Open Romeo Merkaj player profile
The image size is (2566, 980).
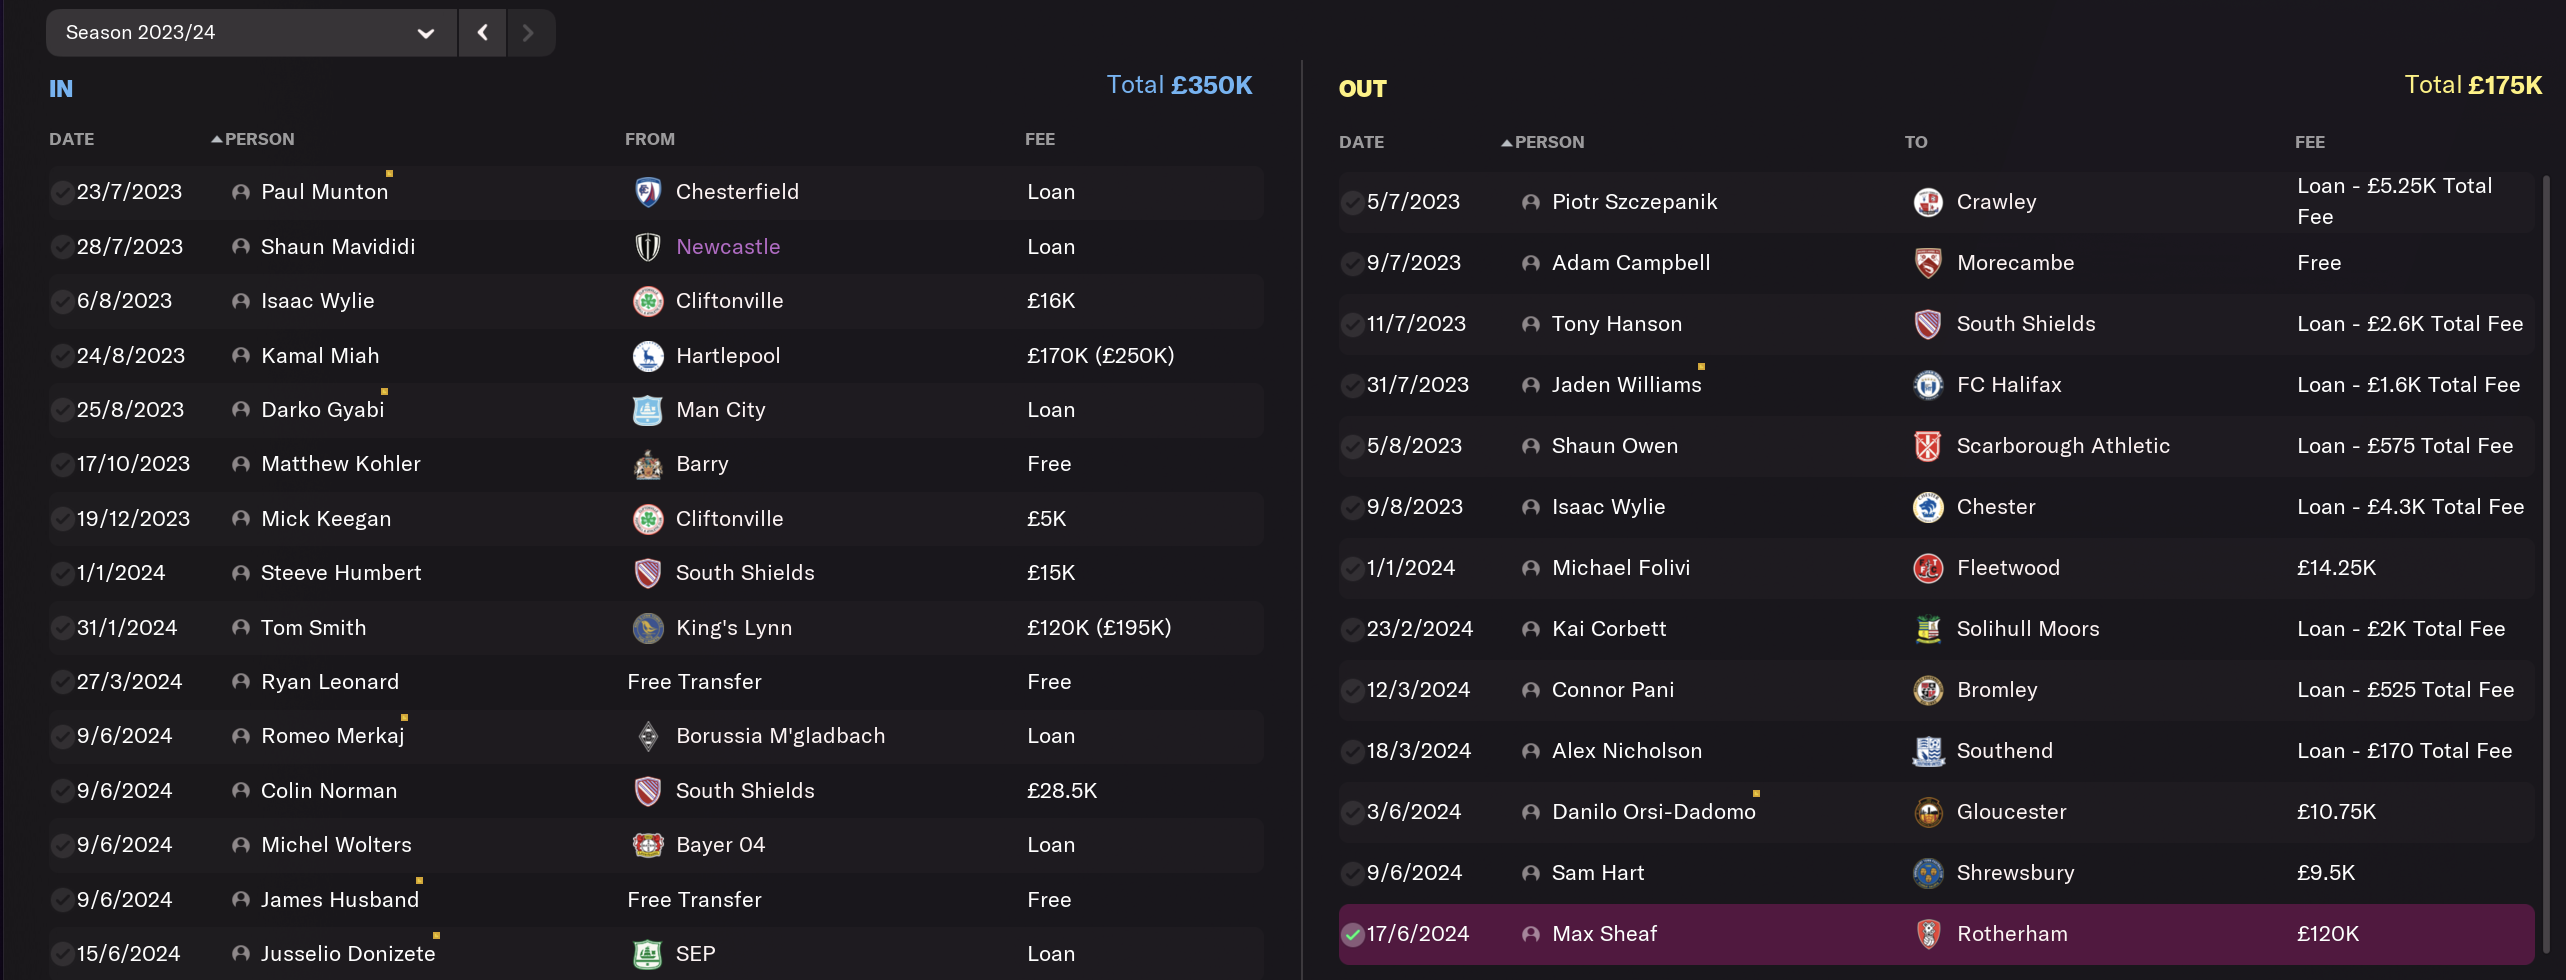pos(333,736)
